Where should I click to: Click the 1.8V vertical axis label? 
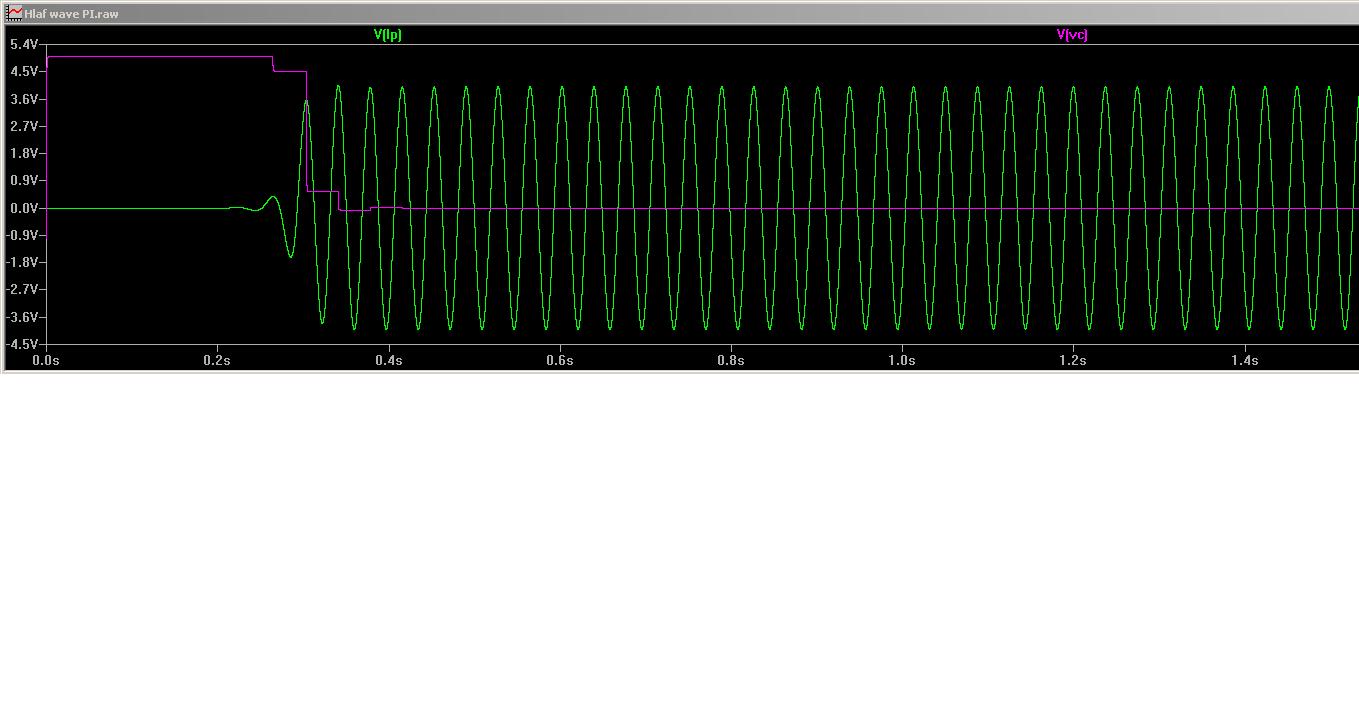point(24,154)
